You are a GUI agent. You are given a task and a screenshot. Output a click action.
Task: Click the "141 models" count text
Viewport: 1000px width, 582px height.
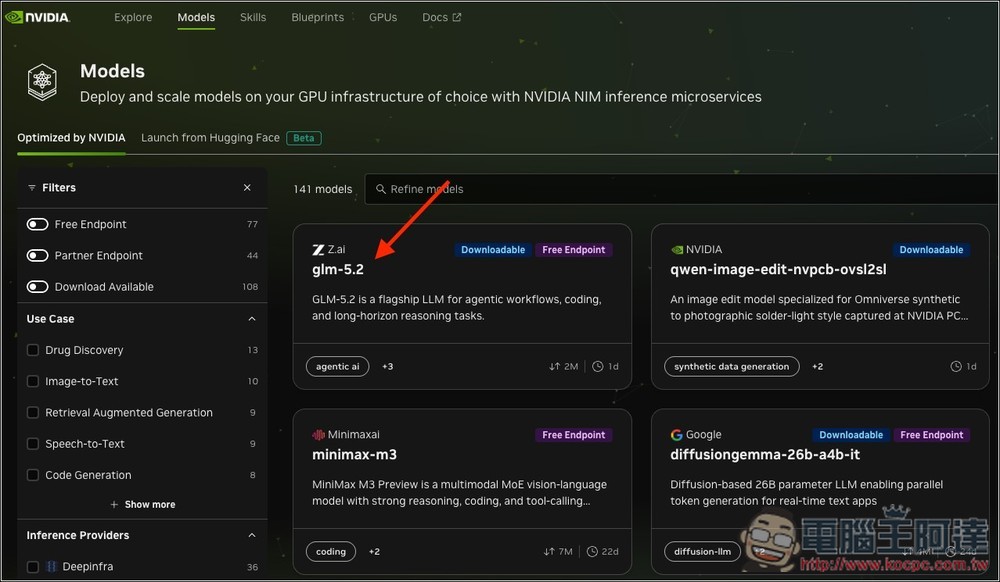[x=322, y=189]
